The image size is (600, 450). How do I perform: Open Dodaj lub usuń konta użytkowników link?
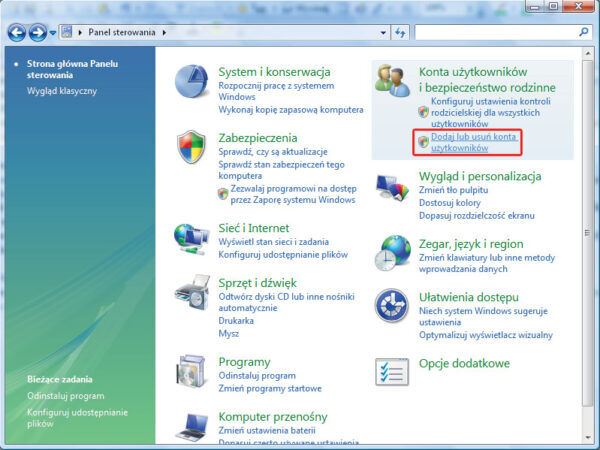point(473,141)
